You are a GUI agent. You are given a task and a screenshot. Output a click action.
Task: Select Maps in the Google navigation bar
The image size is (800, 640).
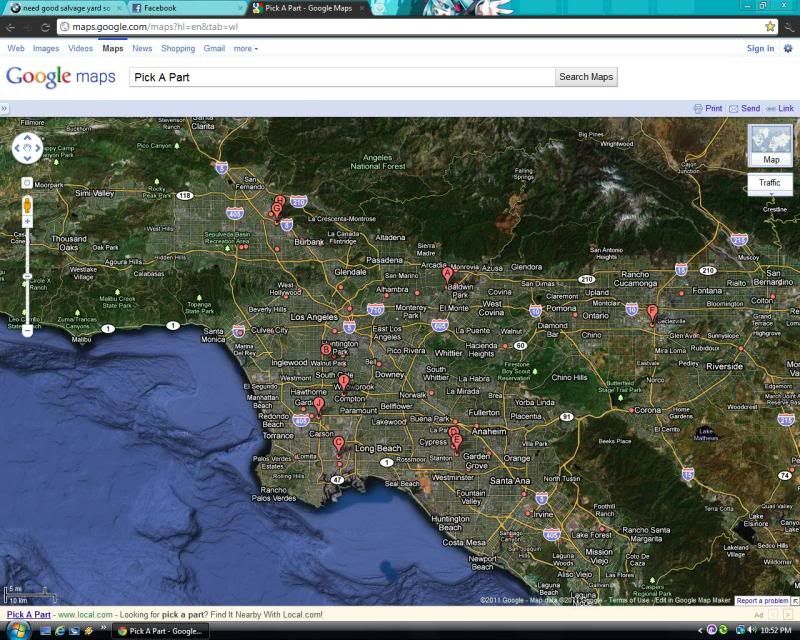click(x=113, y=48)
